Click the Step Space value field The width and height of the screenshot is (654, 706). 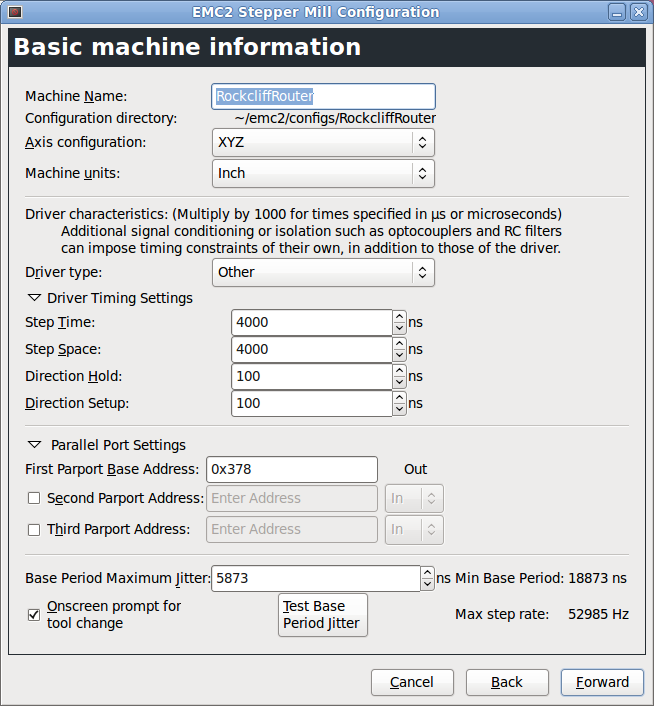click(311, 349)
